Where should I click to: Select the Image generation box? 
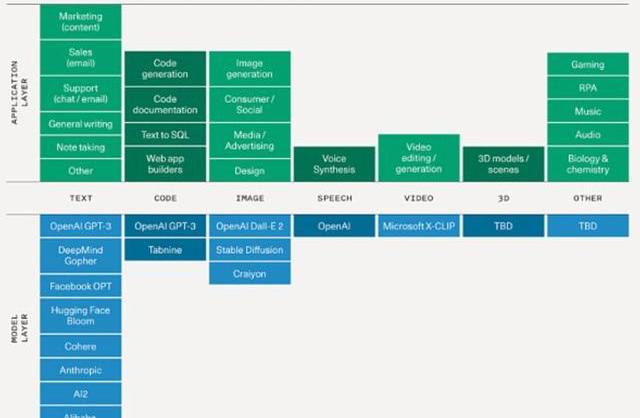pos(250,69)
